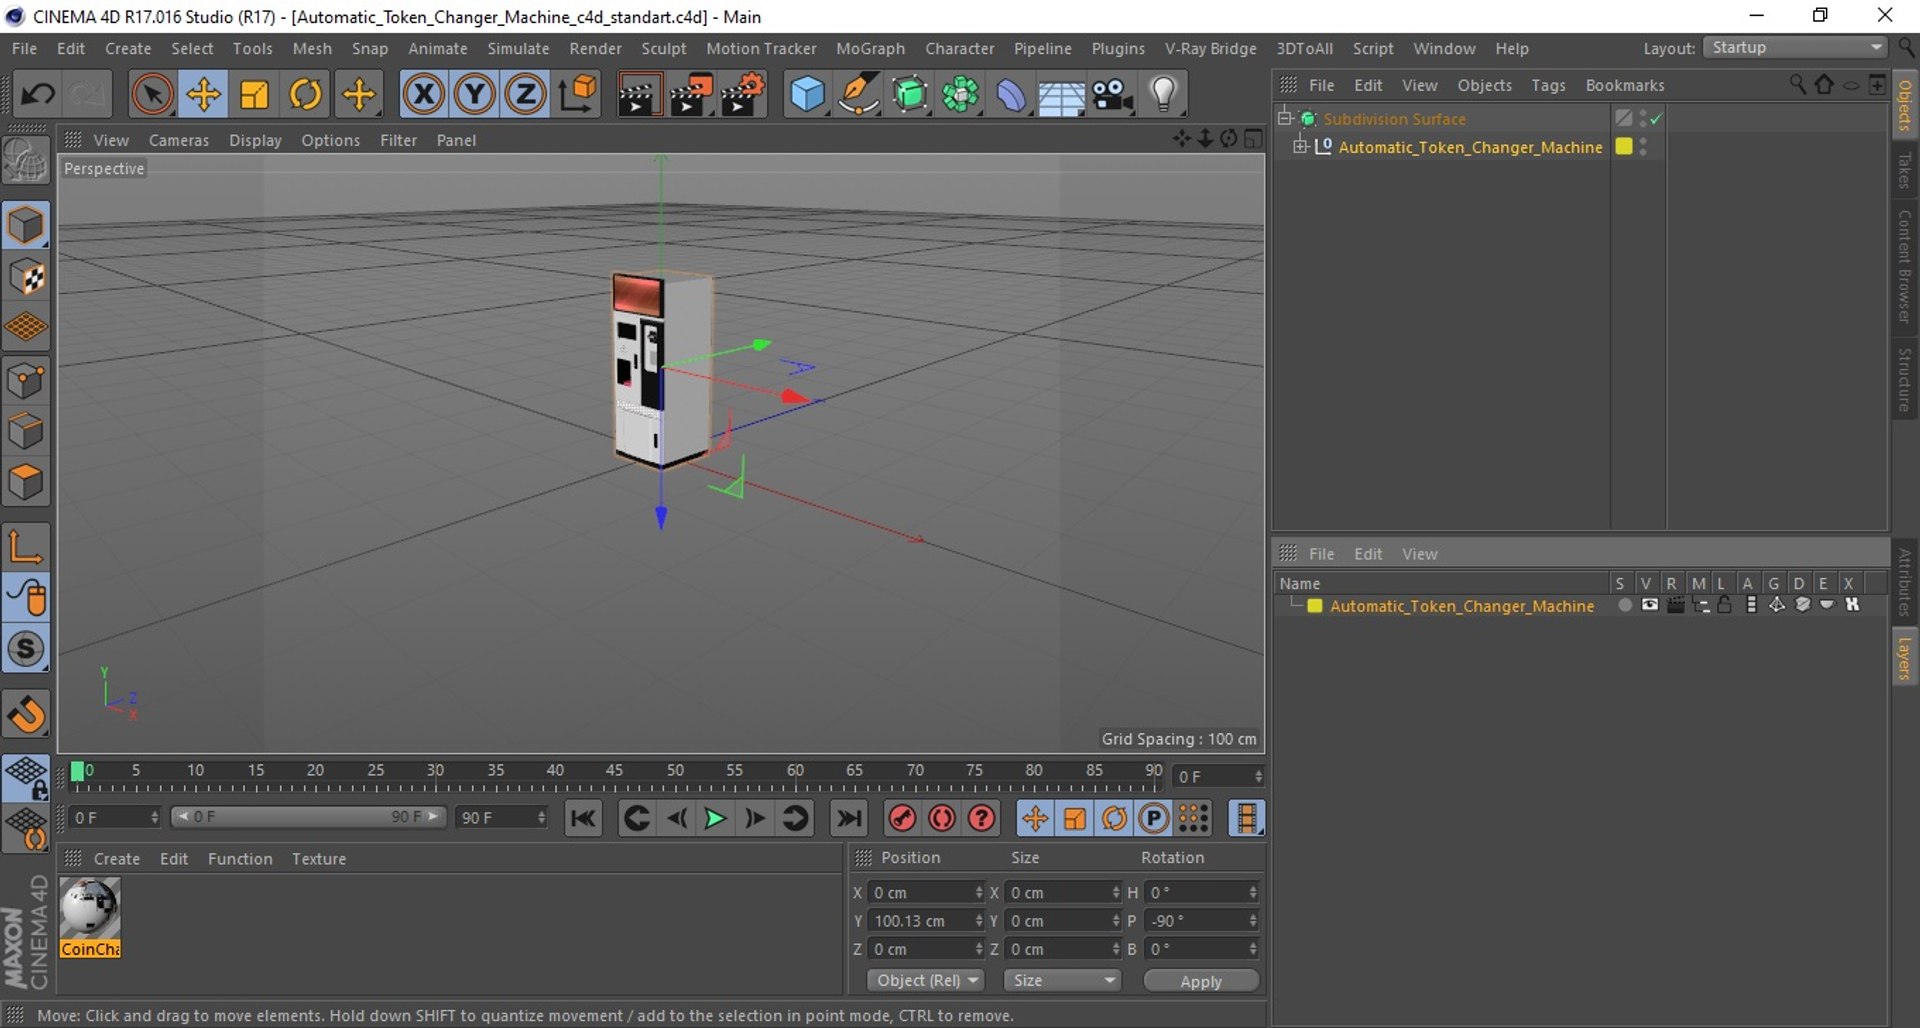Switch to Points mode
The height and width of the screenshot is (1028, 1920).
26,380
